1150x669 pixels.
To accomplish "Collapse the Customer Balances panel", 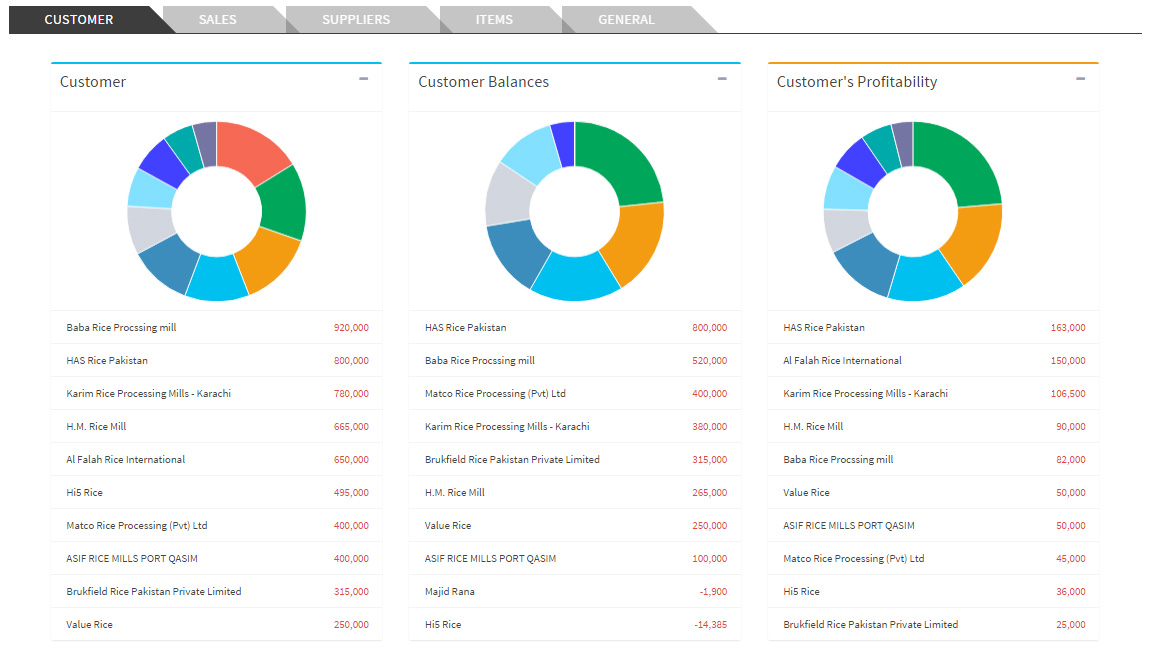I will point(722,78).
